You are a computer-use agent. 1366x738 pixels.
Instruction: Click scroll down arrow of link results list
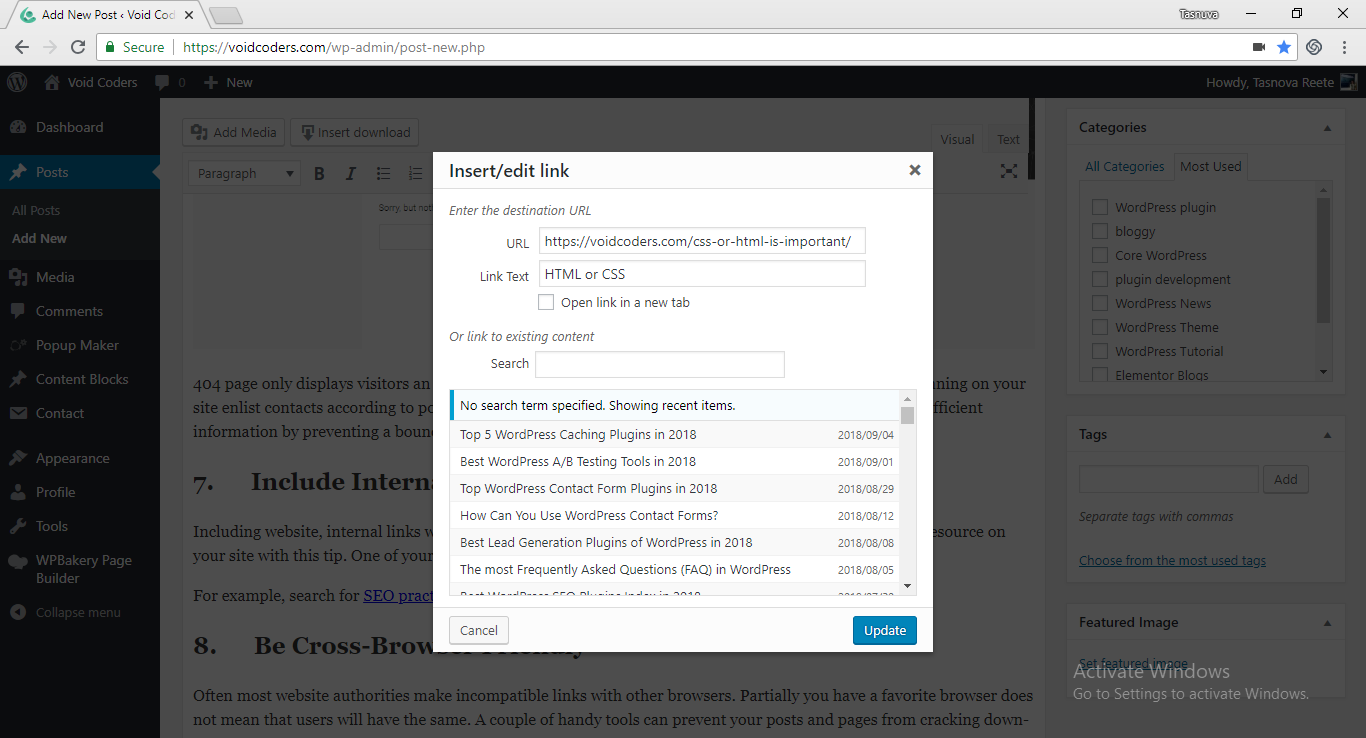pyautogui.click(x=908, y=586)
